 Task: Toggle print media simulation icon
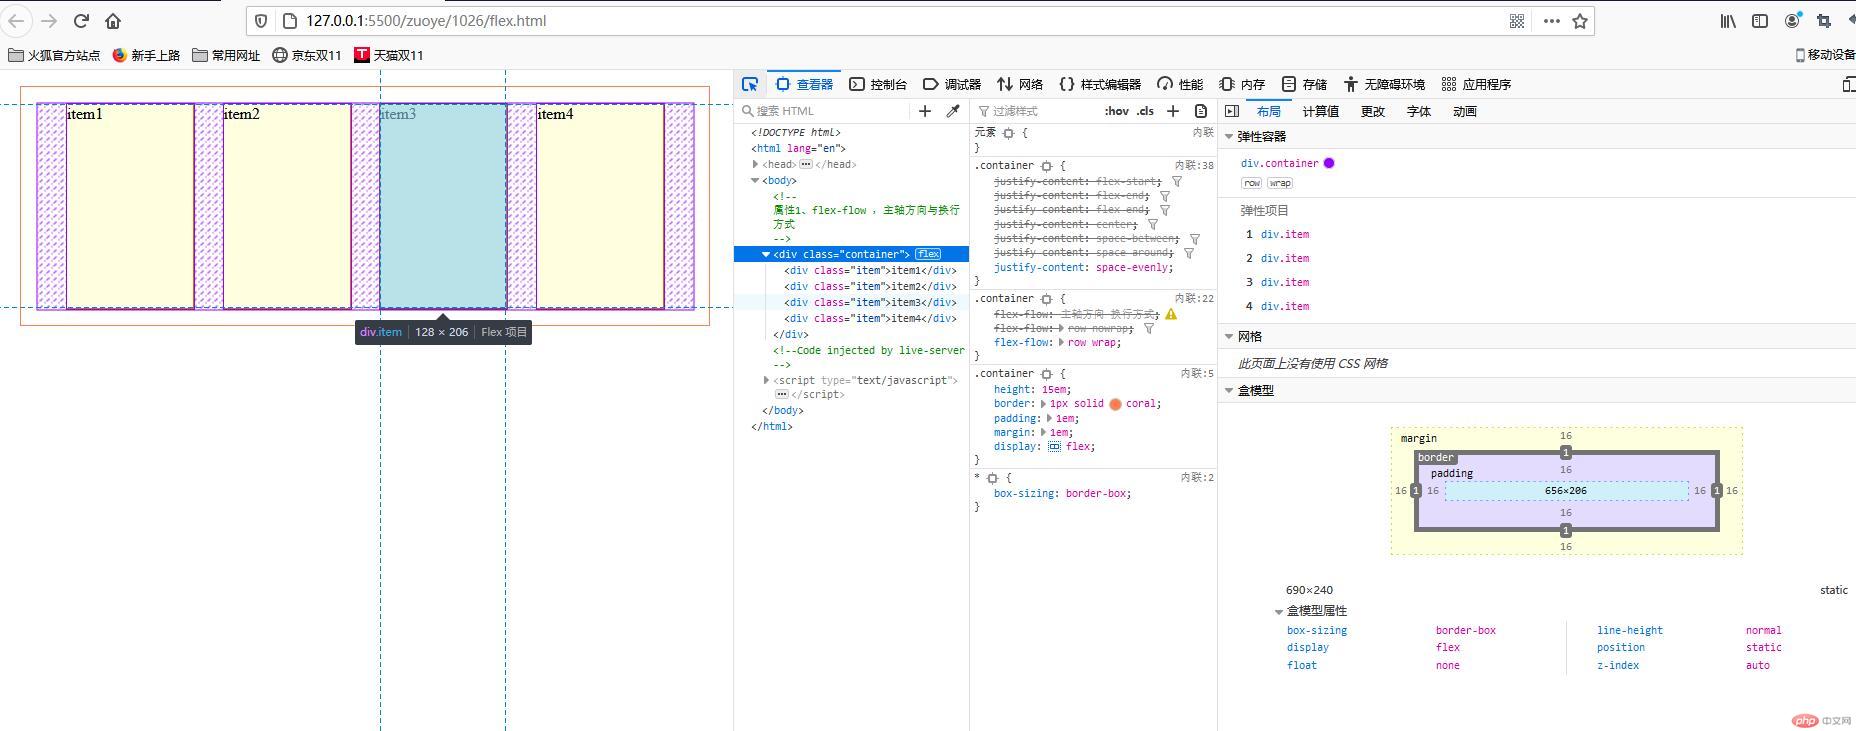click(1201, 111)
